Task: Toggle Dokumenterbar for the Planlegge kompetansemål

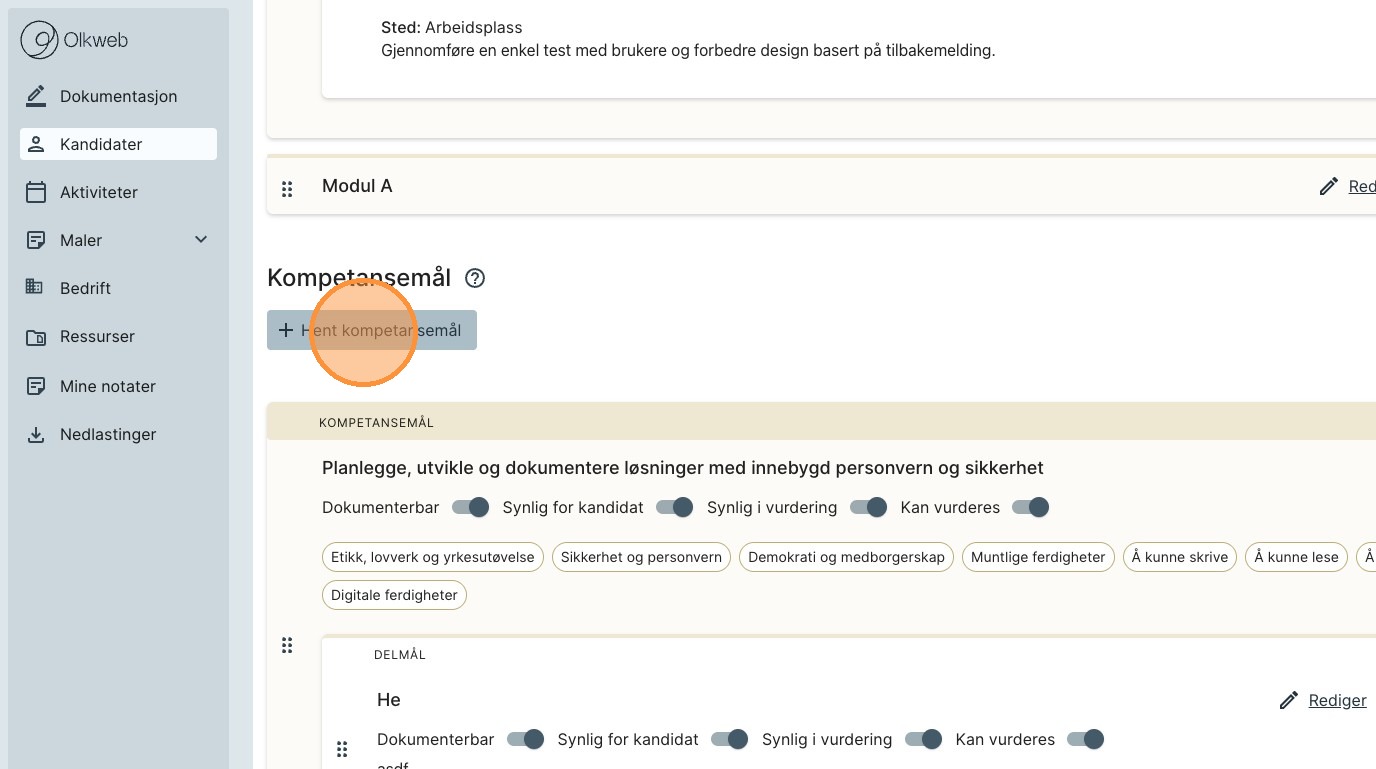Action: point(471,507)
